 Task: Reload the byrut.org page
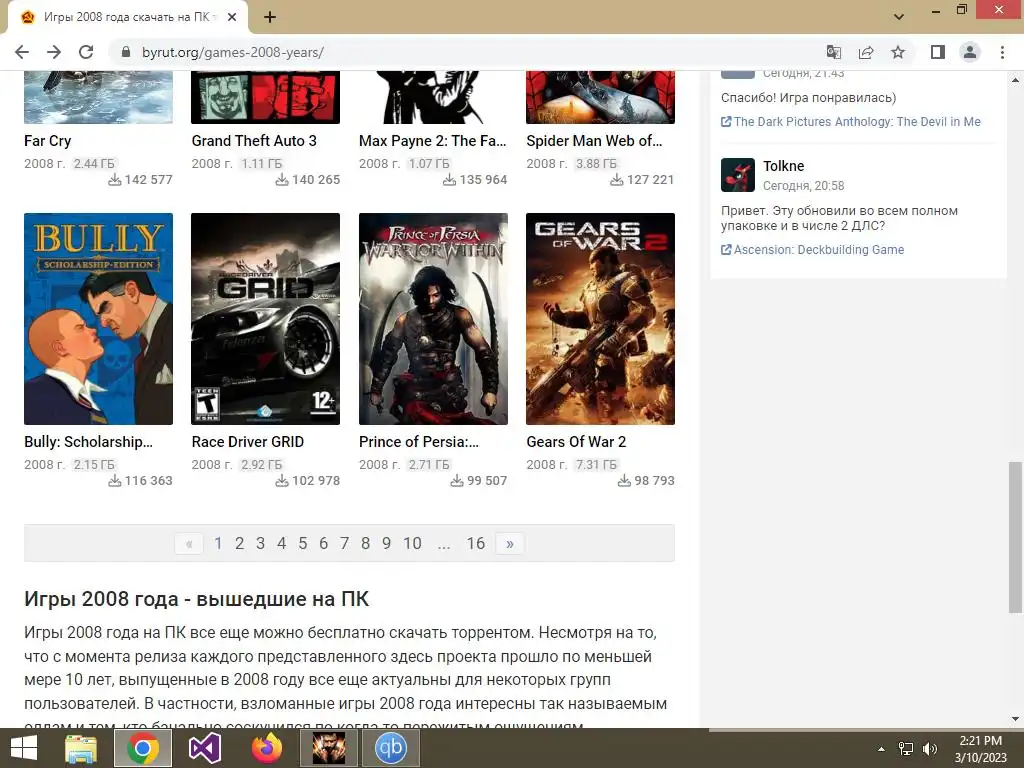pyautogui.click(x=86, y=52)
